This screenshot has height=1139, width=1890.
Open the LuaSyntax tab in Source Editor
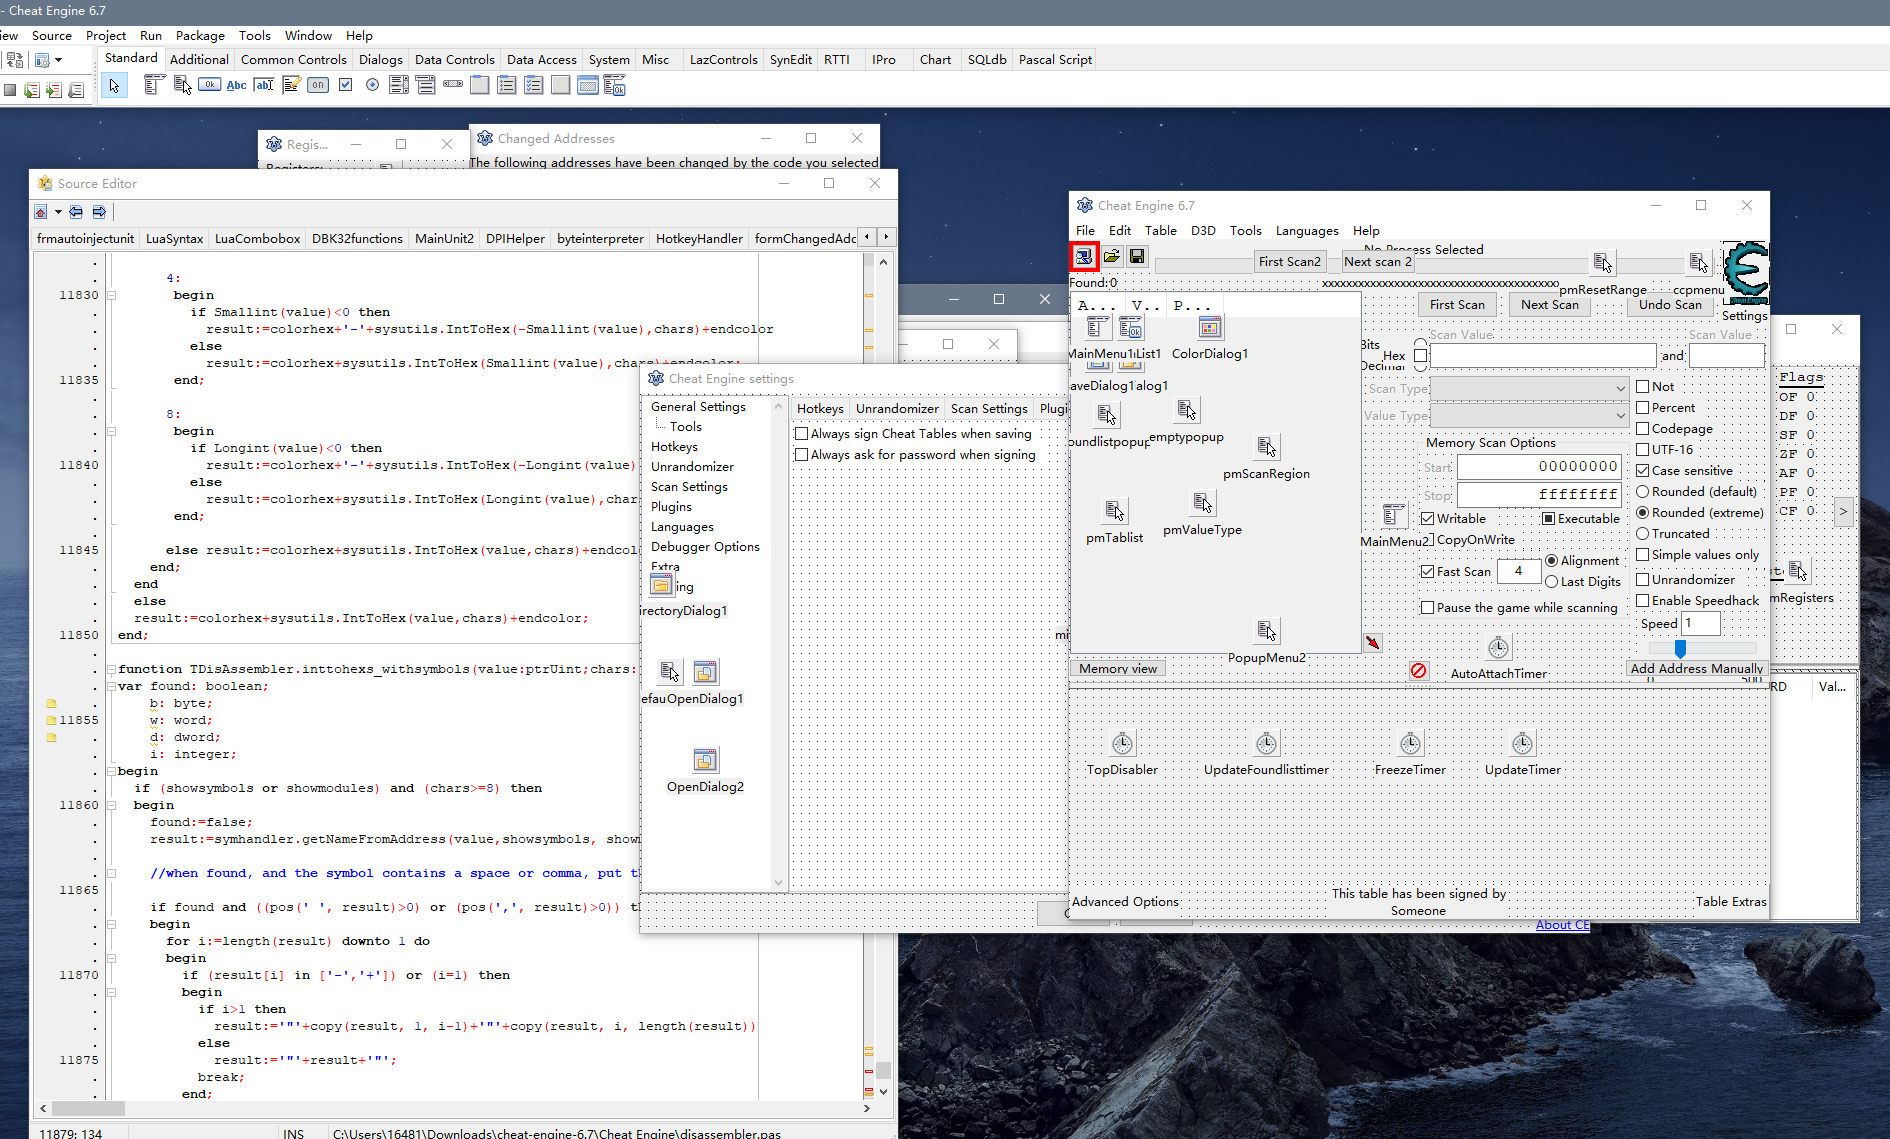[174, 238]
